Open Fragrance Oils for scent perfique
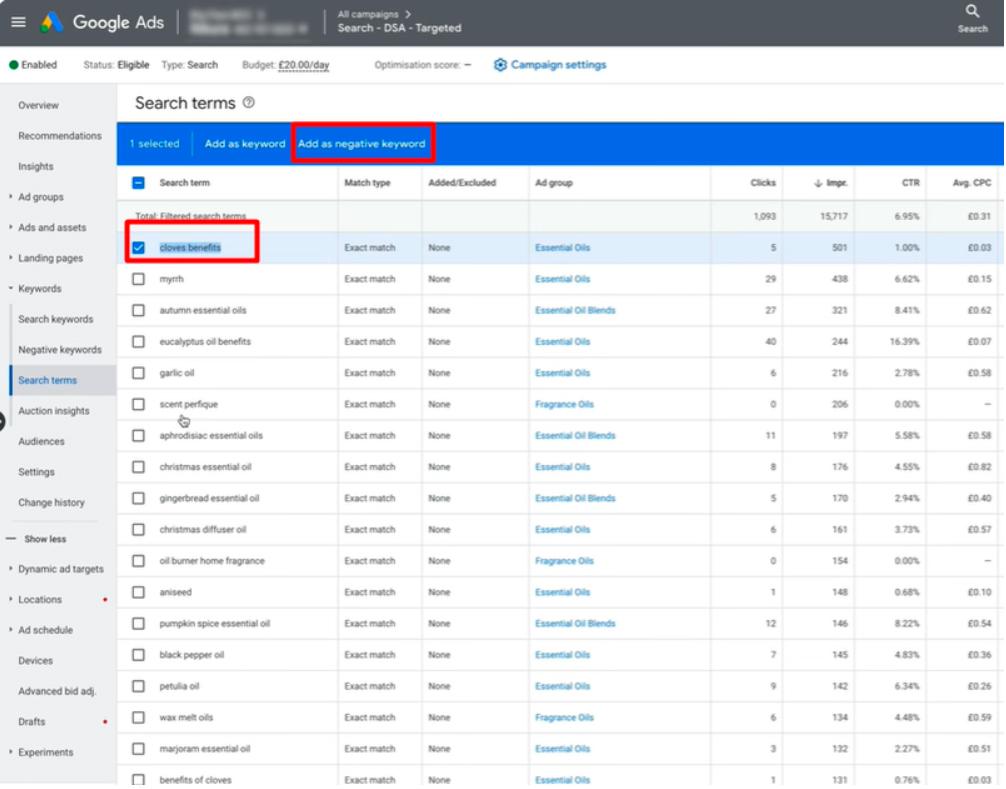The width and height of the screenshot is (1006, 789). point(564,405)
